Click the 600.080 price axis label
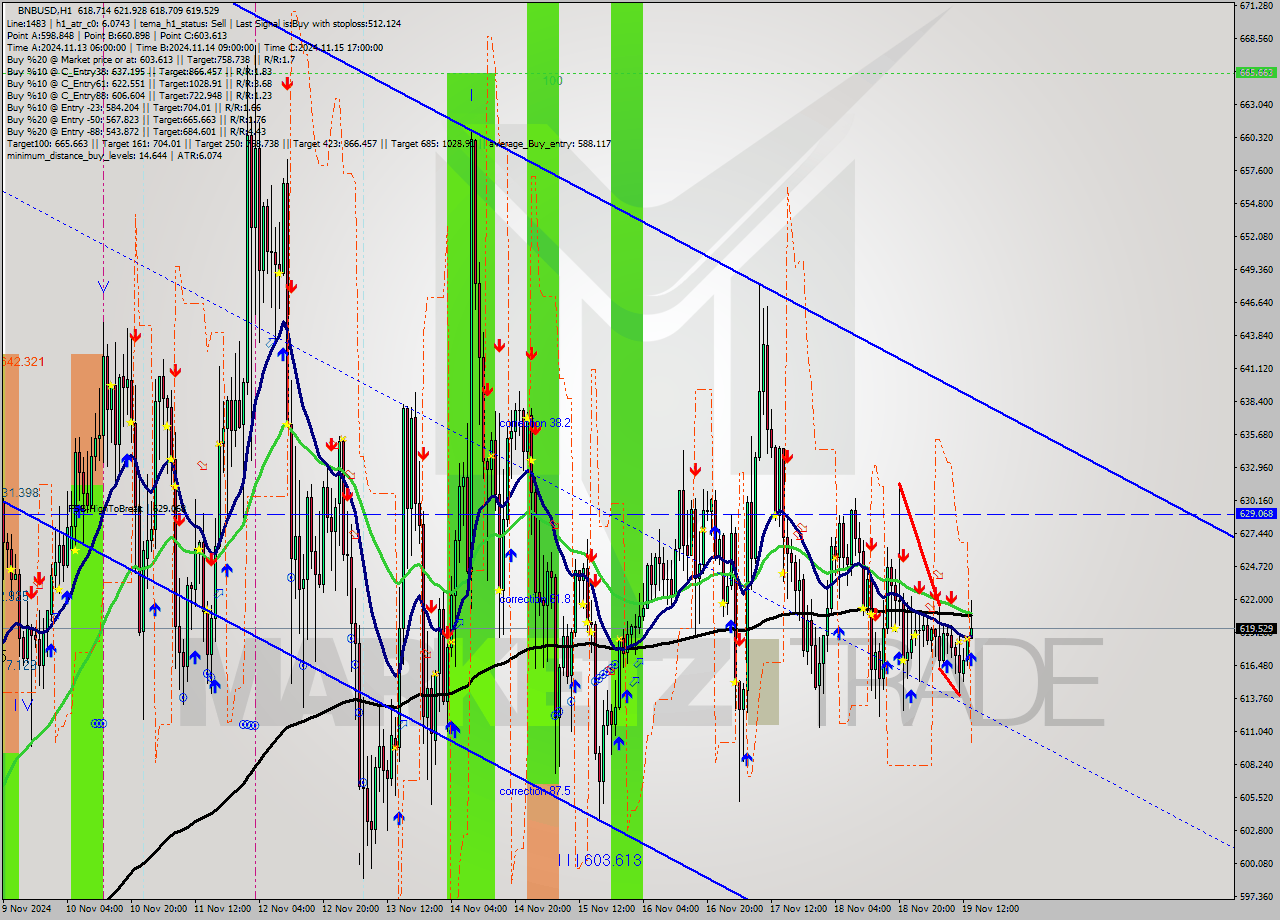Screen dimensions: 1280x920 tap(1255, 864)
